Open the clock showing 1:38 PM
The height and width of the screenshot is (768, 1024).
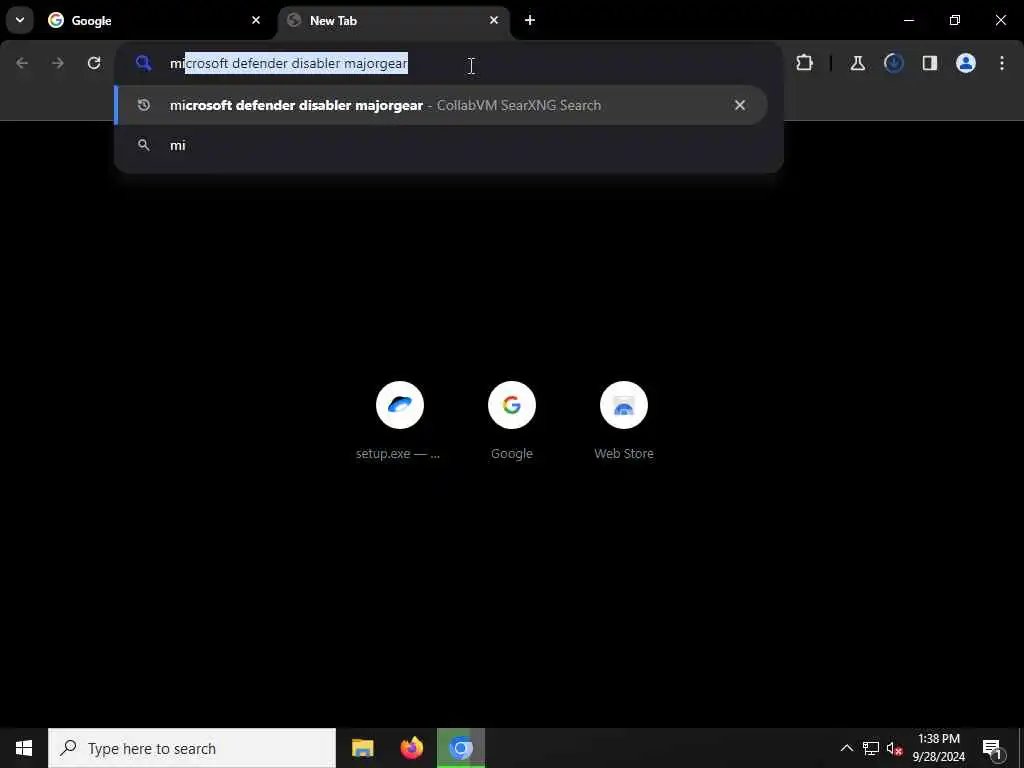point(938,748)
